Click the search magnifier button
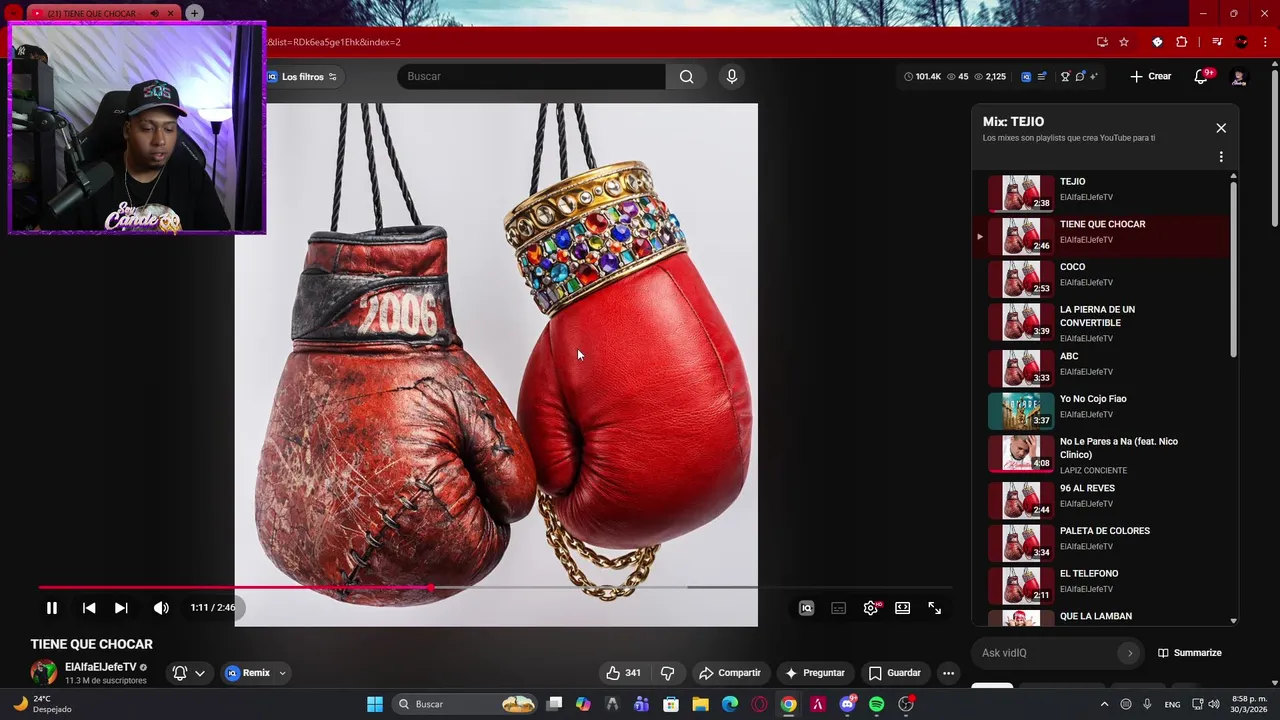1280x720 pixels. coord(686,76)
